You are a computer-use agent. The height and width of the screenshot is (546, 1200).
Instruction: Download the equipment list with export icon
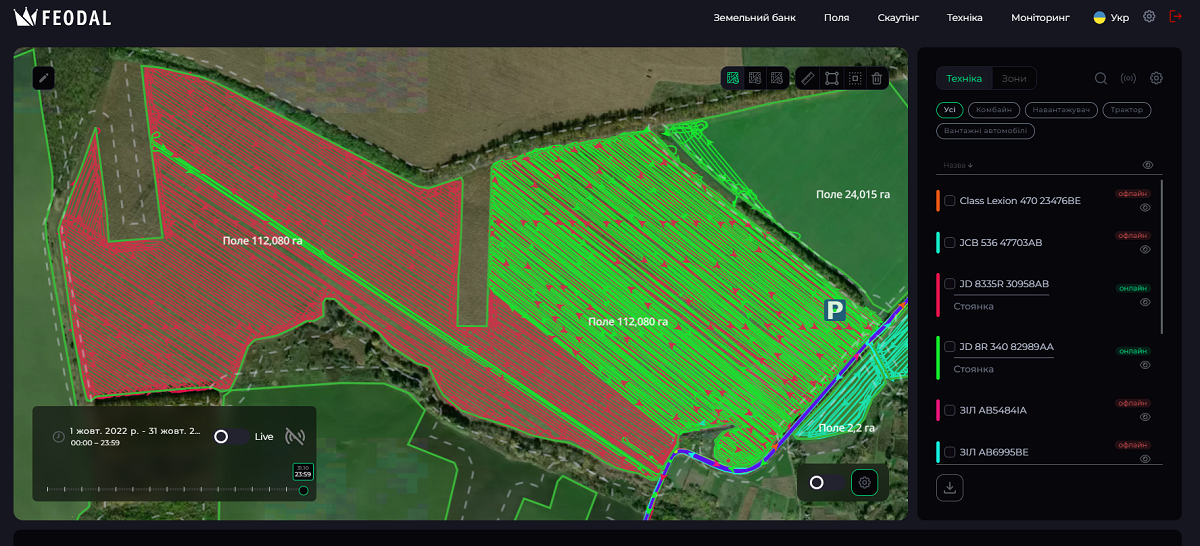[950, 488]
